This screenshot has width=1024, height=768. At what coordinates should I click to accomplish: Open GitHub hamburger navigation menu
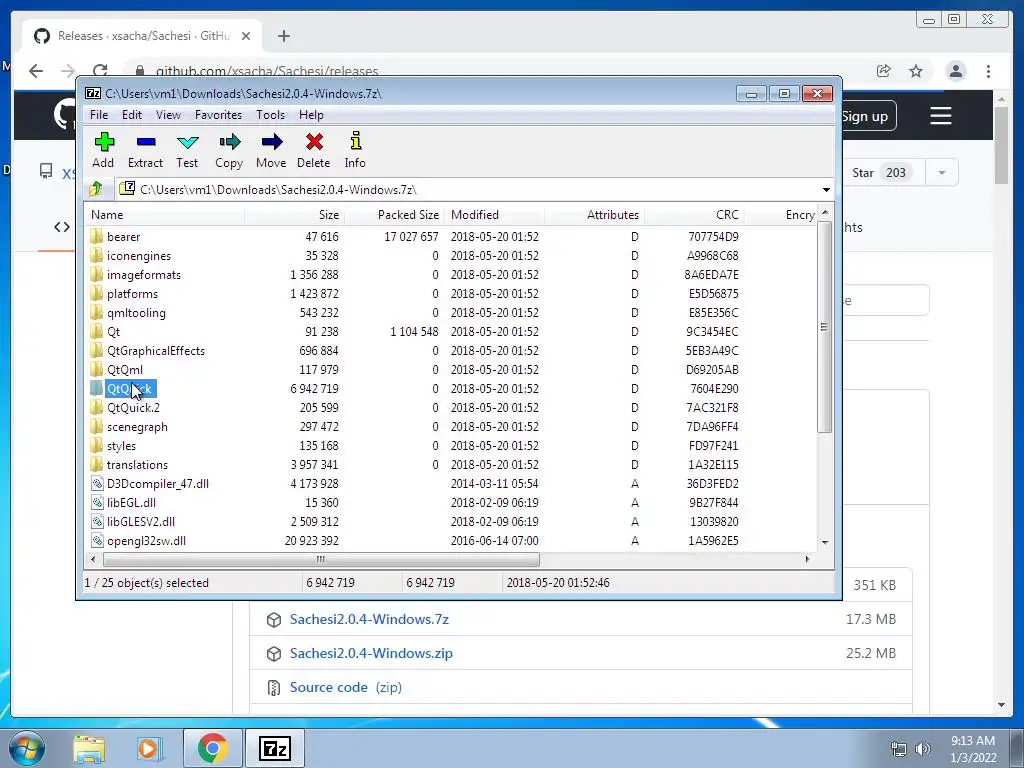pyautogui.click(x=941, y=117)
